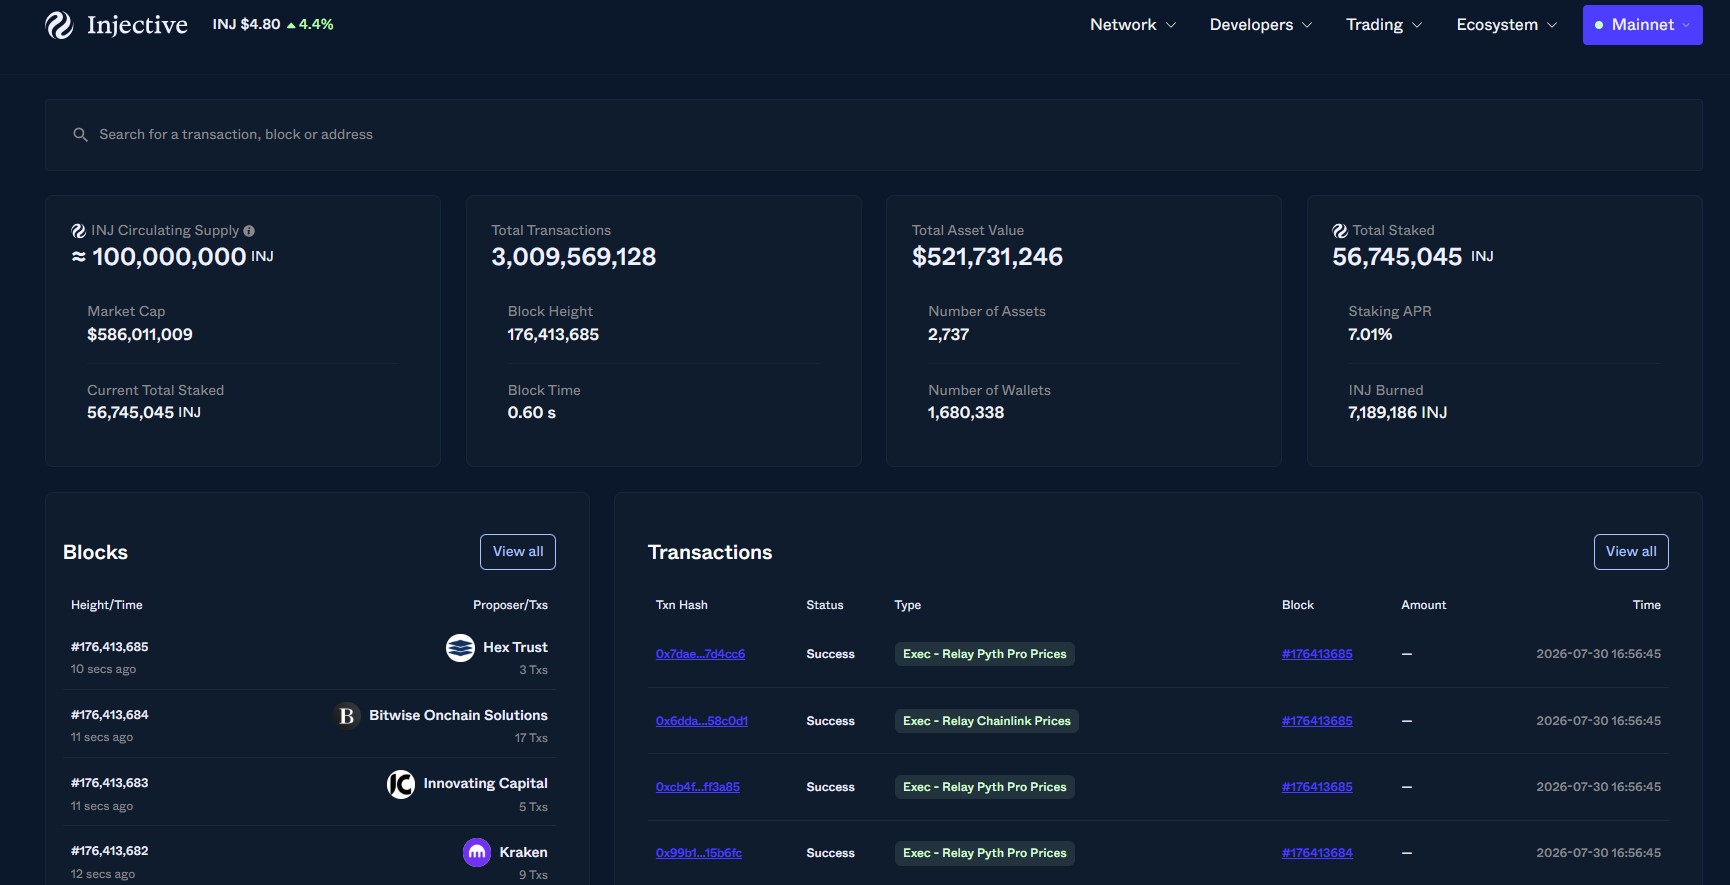1730x885 pixels.
Task: Open the Trading dropdown menu
Action: coord(1383,25)
